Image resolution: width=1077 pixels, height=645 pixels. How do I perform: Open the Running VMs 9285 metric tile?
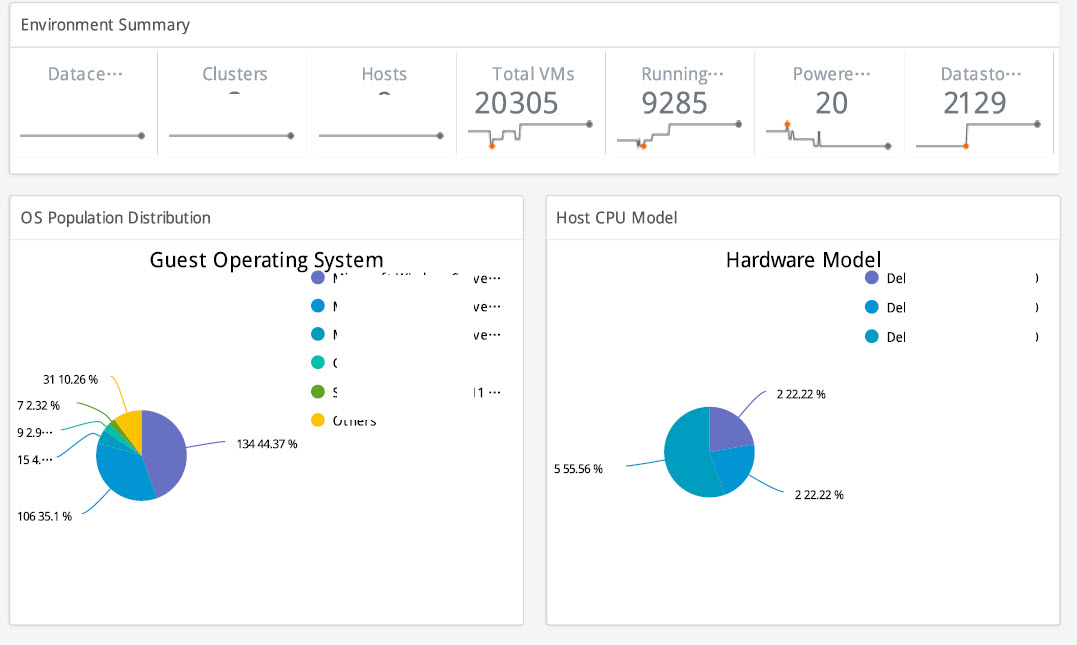tap(680, 104)
